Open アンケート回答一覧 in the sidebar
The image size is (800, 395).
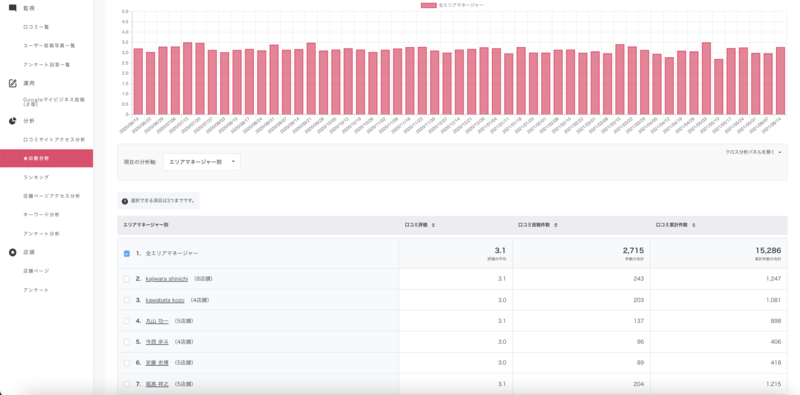pyautogui.click(x=46, y=65)
